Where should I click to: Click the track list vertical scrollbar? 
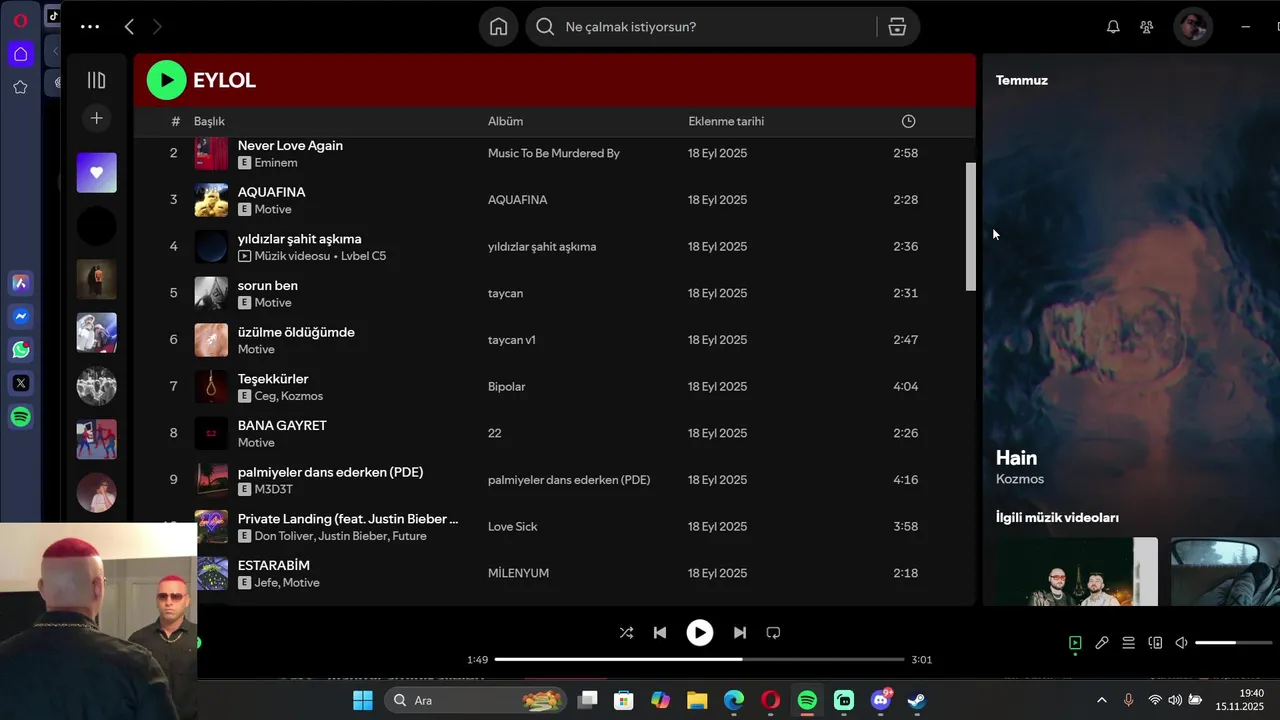tap(970, 227)
